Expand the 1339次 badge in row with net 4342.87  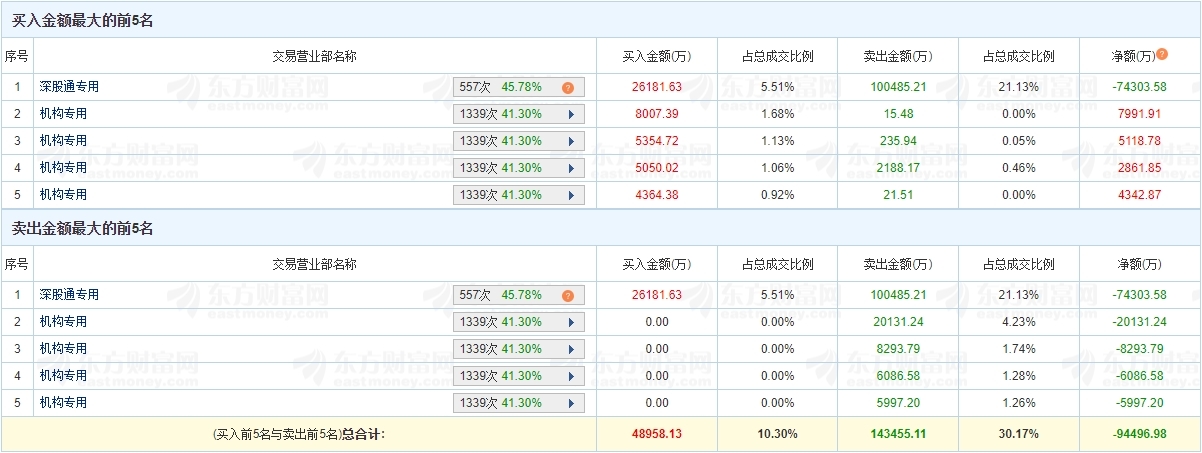pos(518,195)
